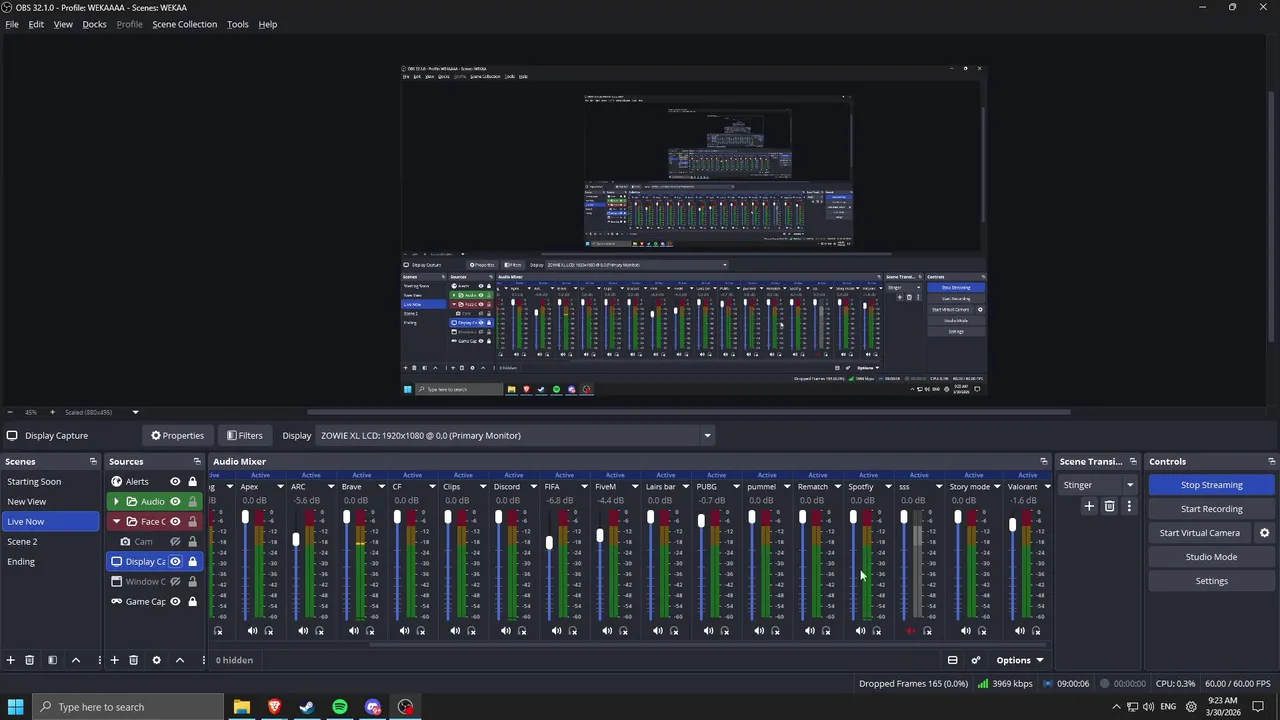Toggle monitoring headphone icon on Discord channel
The height and width of the screenshot is (720, 1280).
tap(522, 631)
